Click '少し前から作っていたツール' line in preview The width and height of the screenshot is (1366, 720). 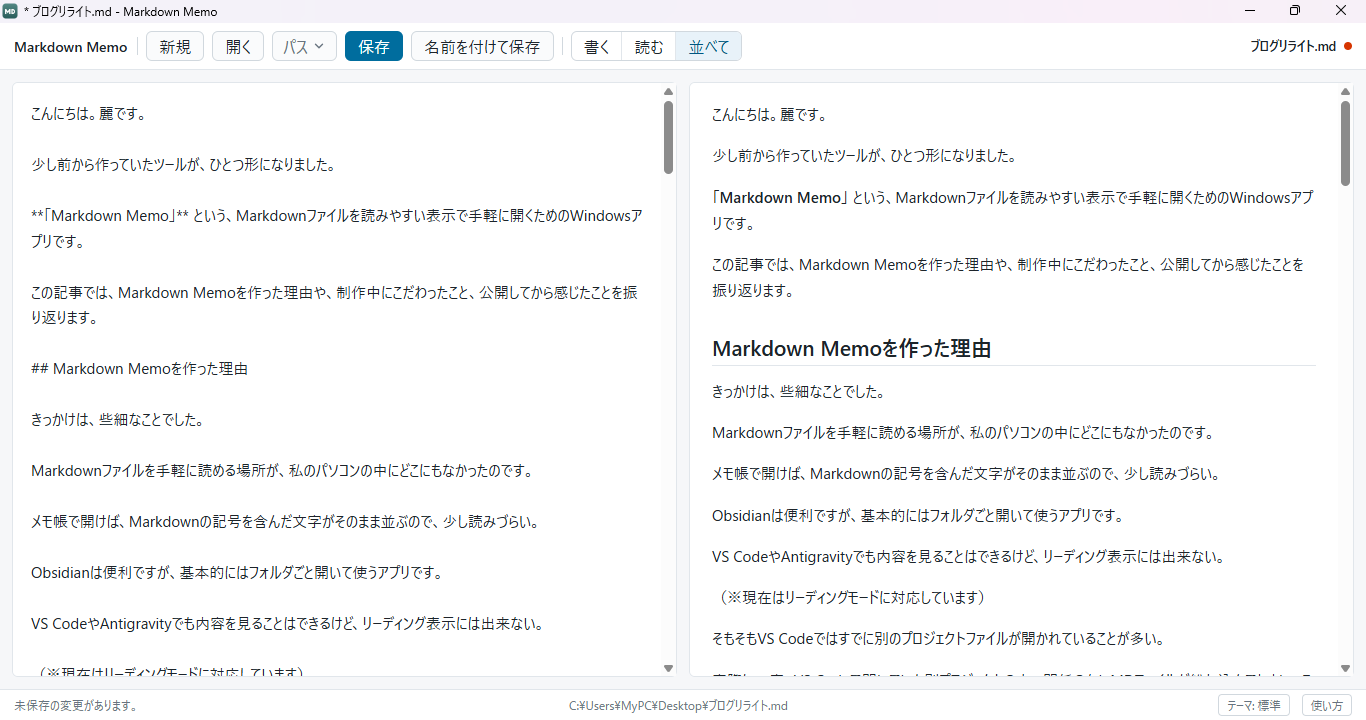[x=864, y=156]
